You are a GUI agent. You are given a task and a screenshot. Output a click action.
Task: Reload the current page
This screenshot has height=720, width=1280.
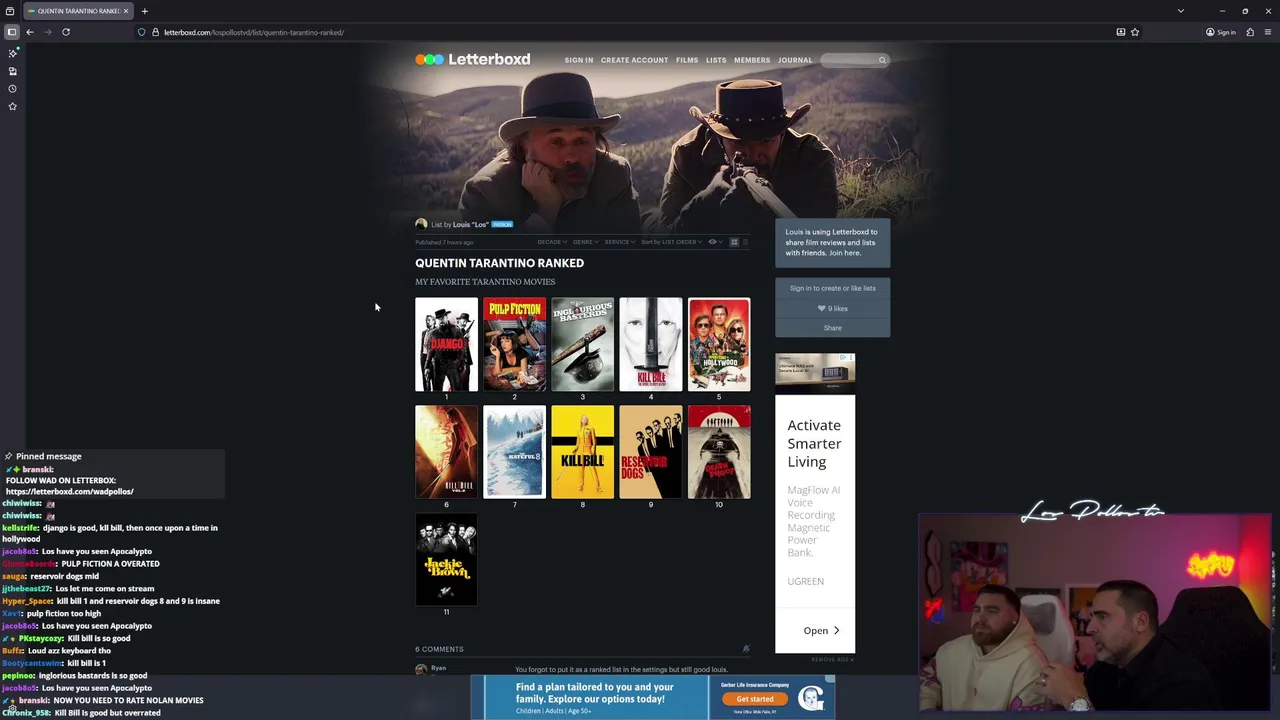click(66, 32)
